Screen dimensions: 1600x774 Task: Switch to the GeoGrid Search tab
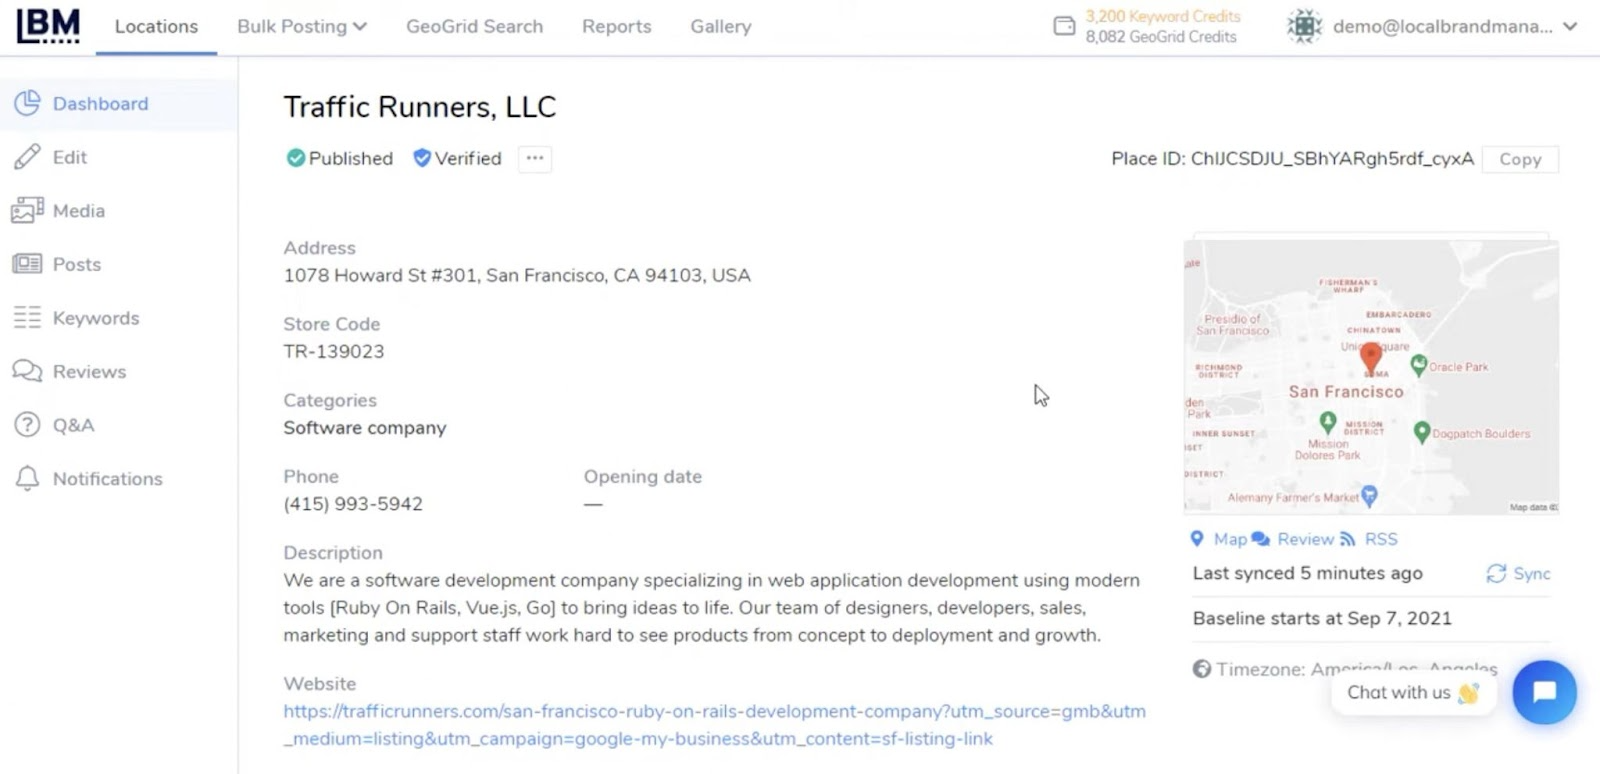click(x=474, y=27)
